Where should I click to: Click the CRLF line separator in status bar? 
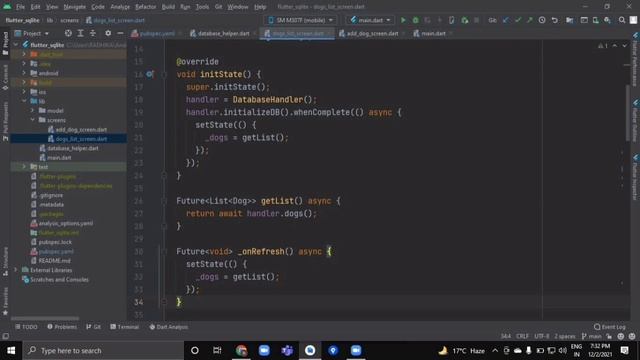coord(522,336)
